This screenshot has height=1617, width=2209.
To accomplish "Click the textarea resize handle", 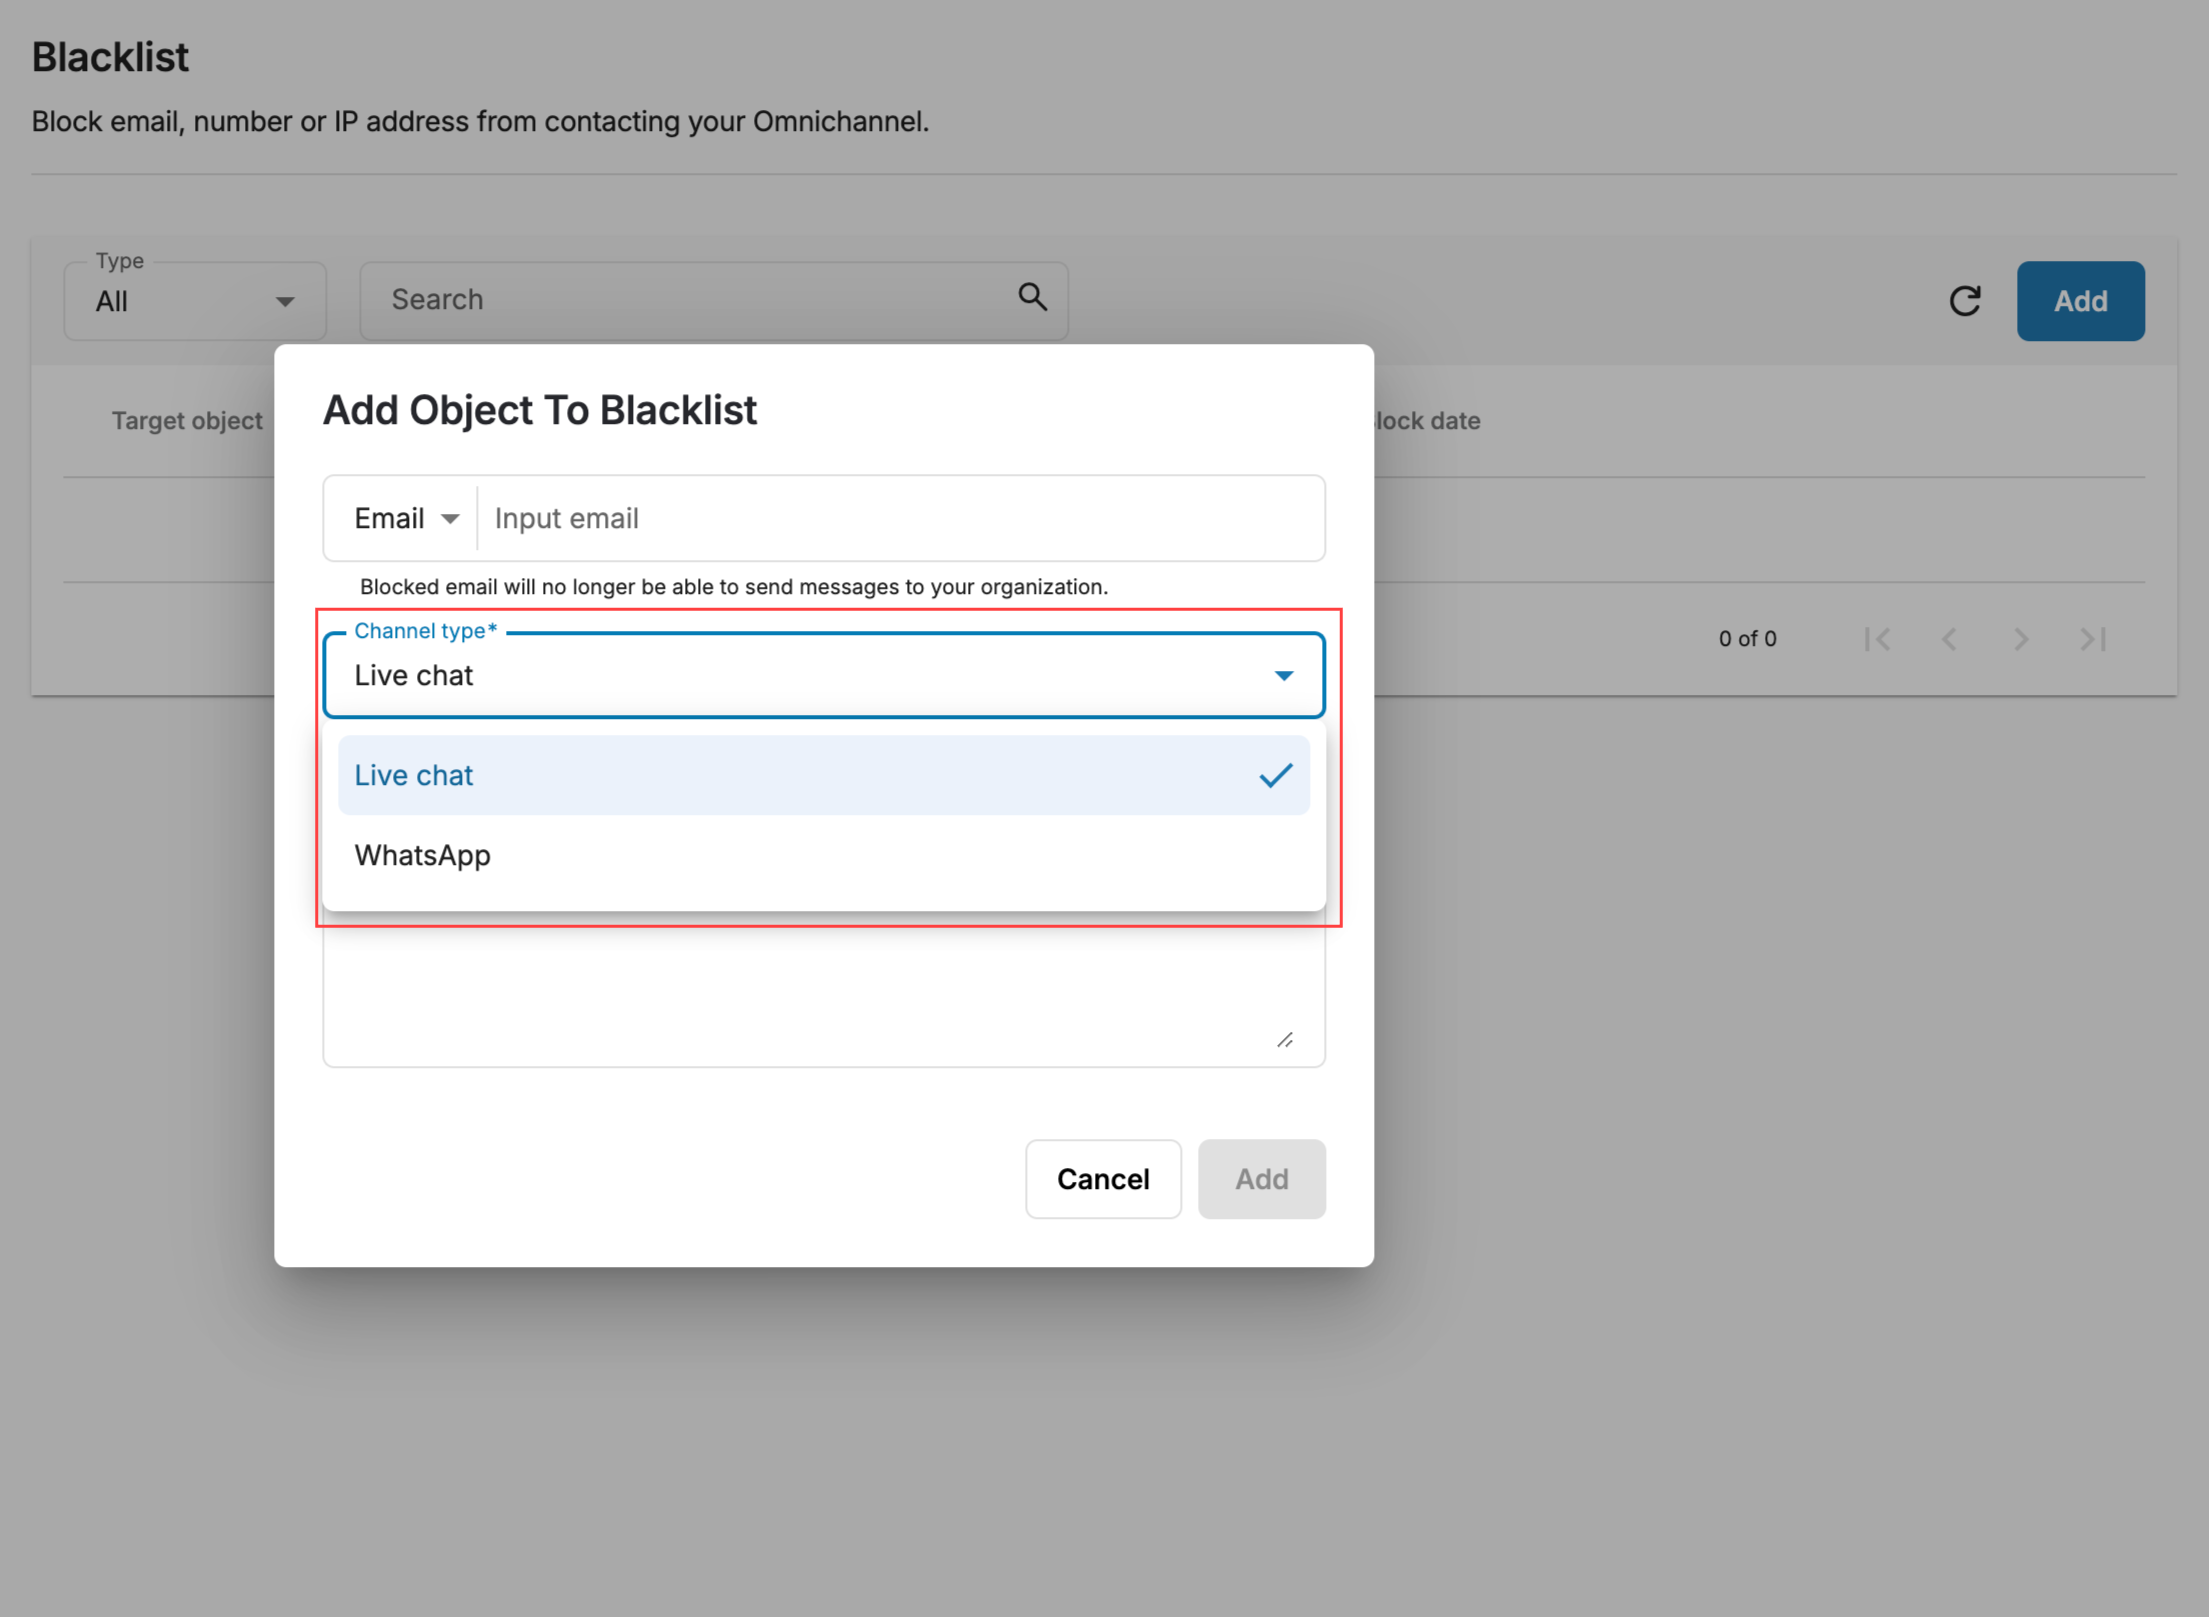I will (x=1285, y=1040).
